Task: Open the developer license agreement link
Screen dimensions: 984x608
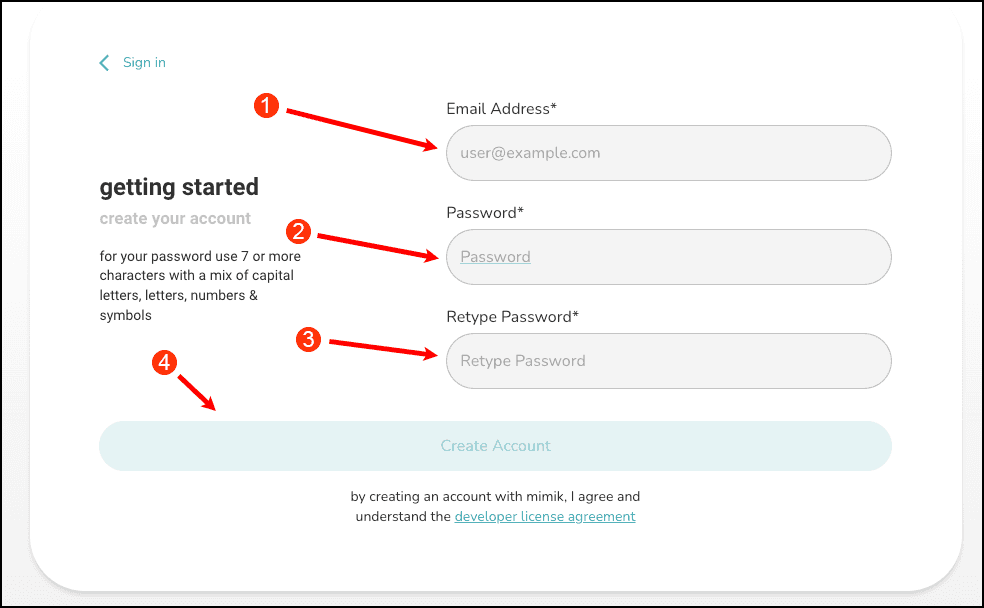Action: tap(545, 516)
